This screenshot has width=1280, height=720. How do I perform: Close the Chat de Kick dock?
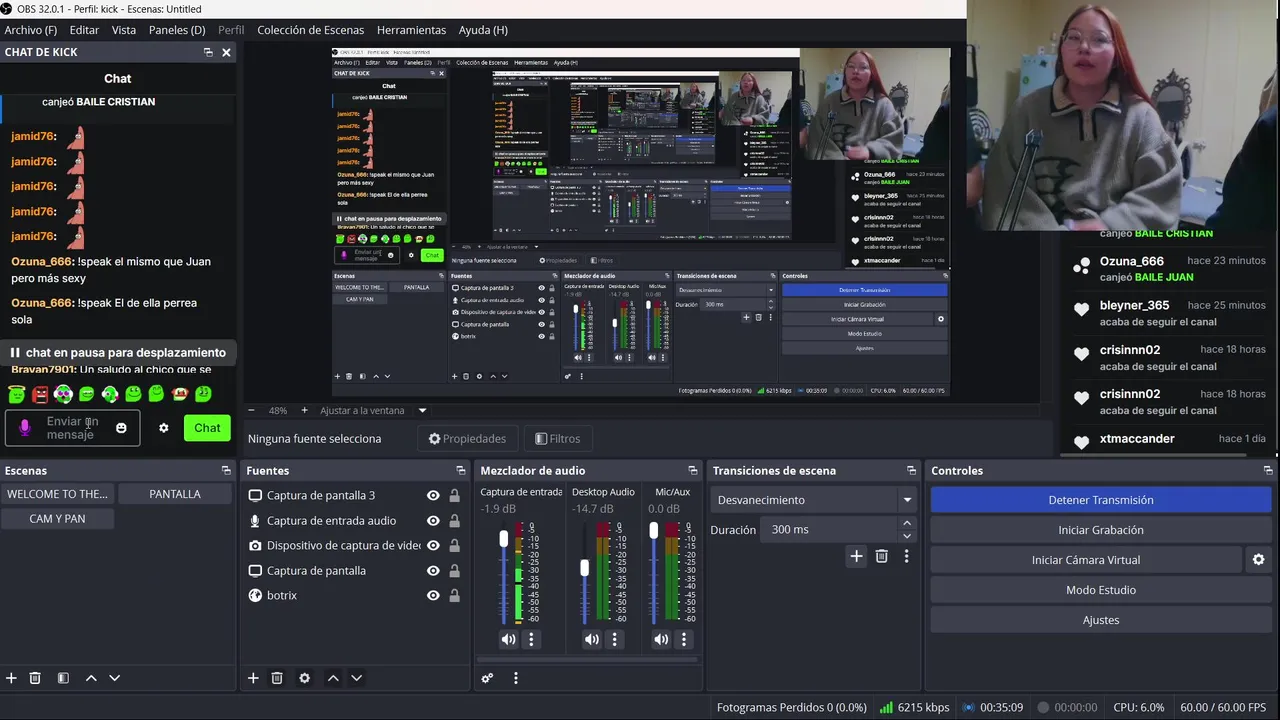coord(226,52)
